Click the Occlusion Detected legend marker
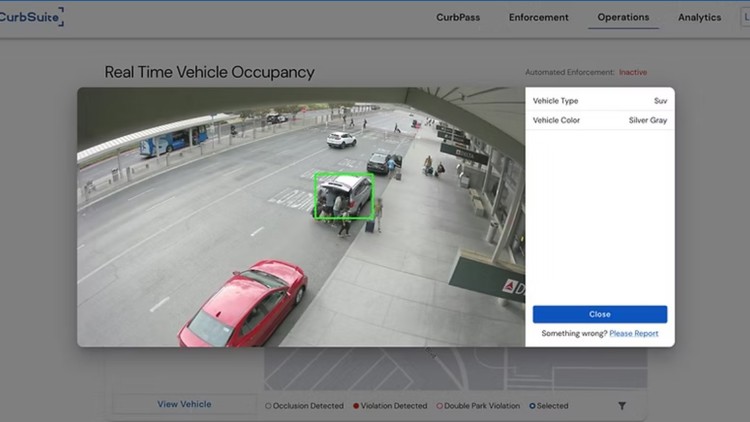This screenshot has width=750, height=422. click(268, 406)
